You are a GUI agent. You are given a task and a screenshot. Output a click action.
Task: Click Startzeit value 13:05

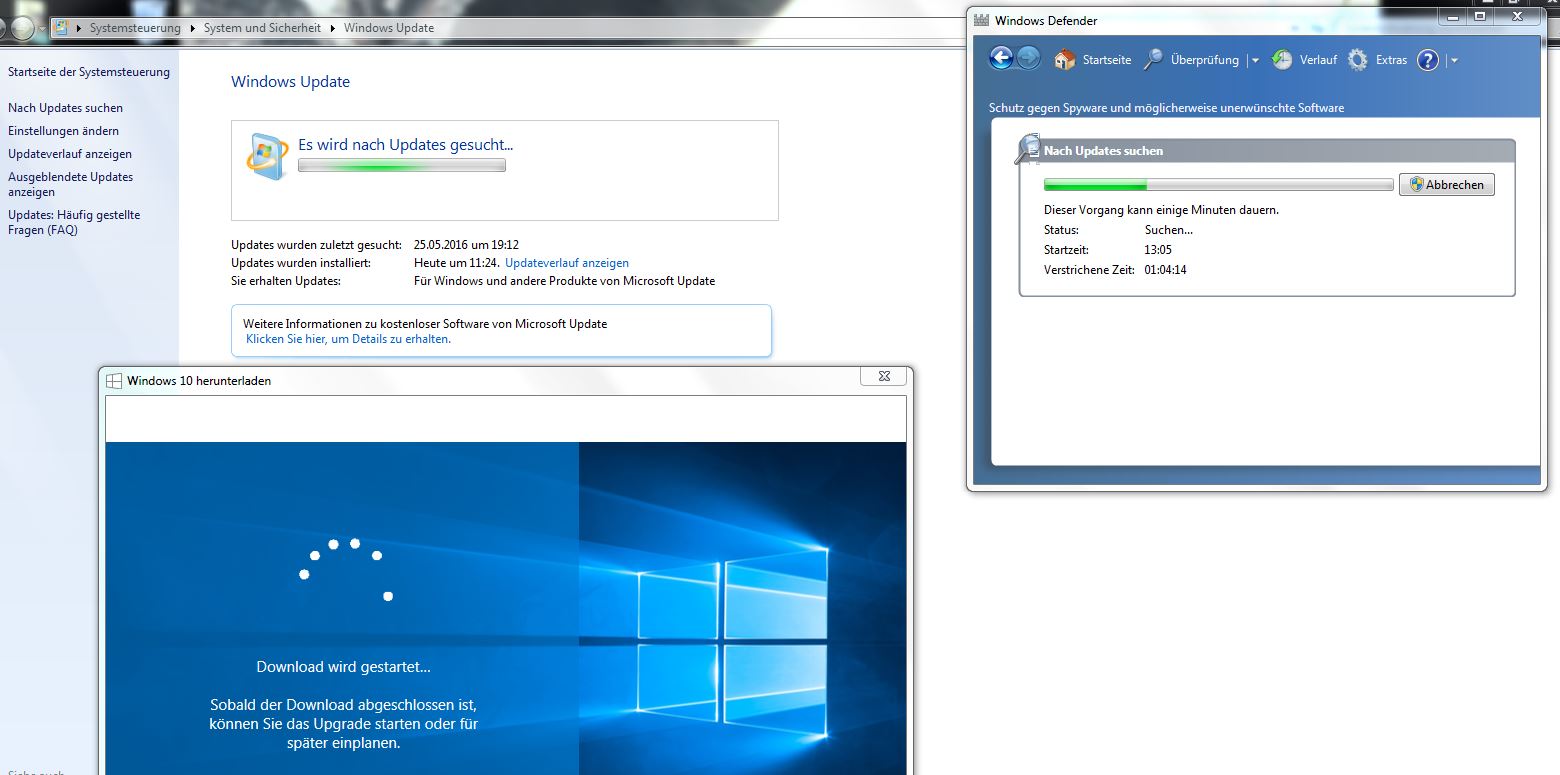1158,250
